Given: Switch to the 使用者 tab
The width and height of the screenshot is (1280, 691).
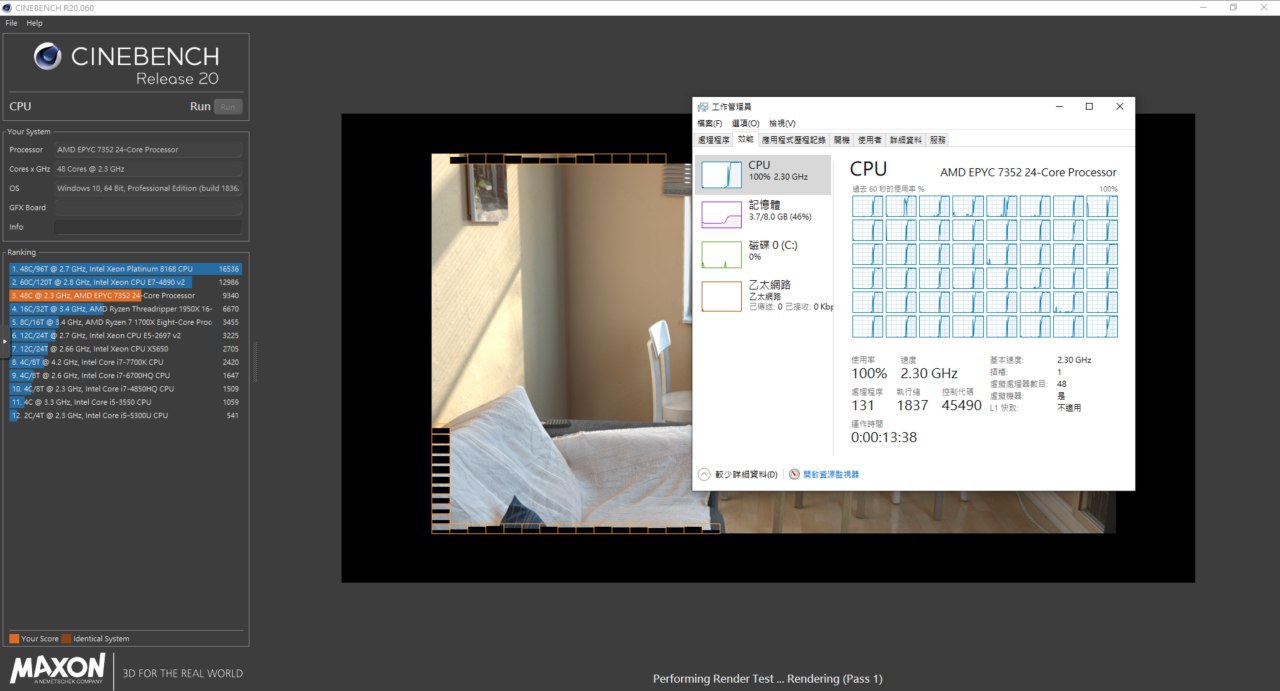Looking at the screenshot, I should (870, 140).
